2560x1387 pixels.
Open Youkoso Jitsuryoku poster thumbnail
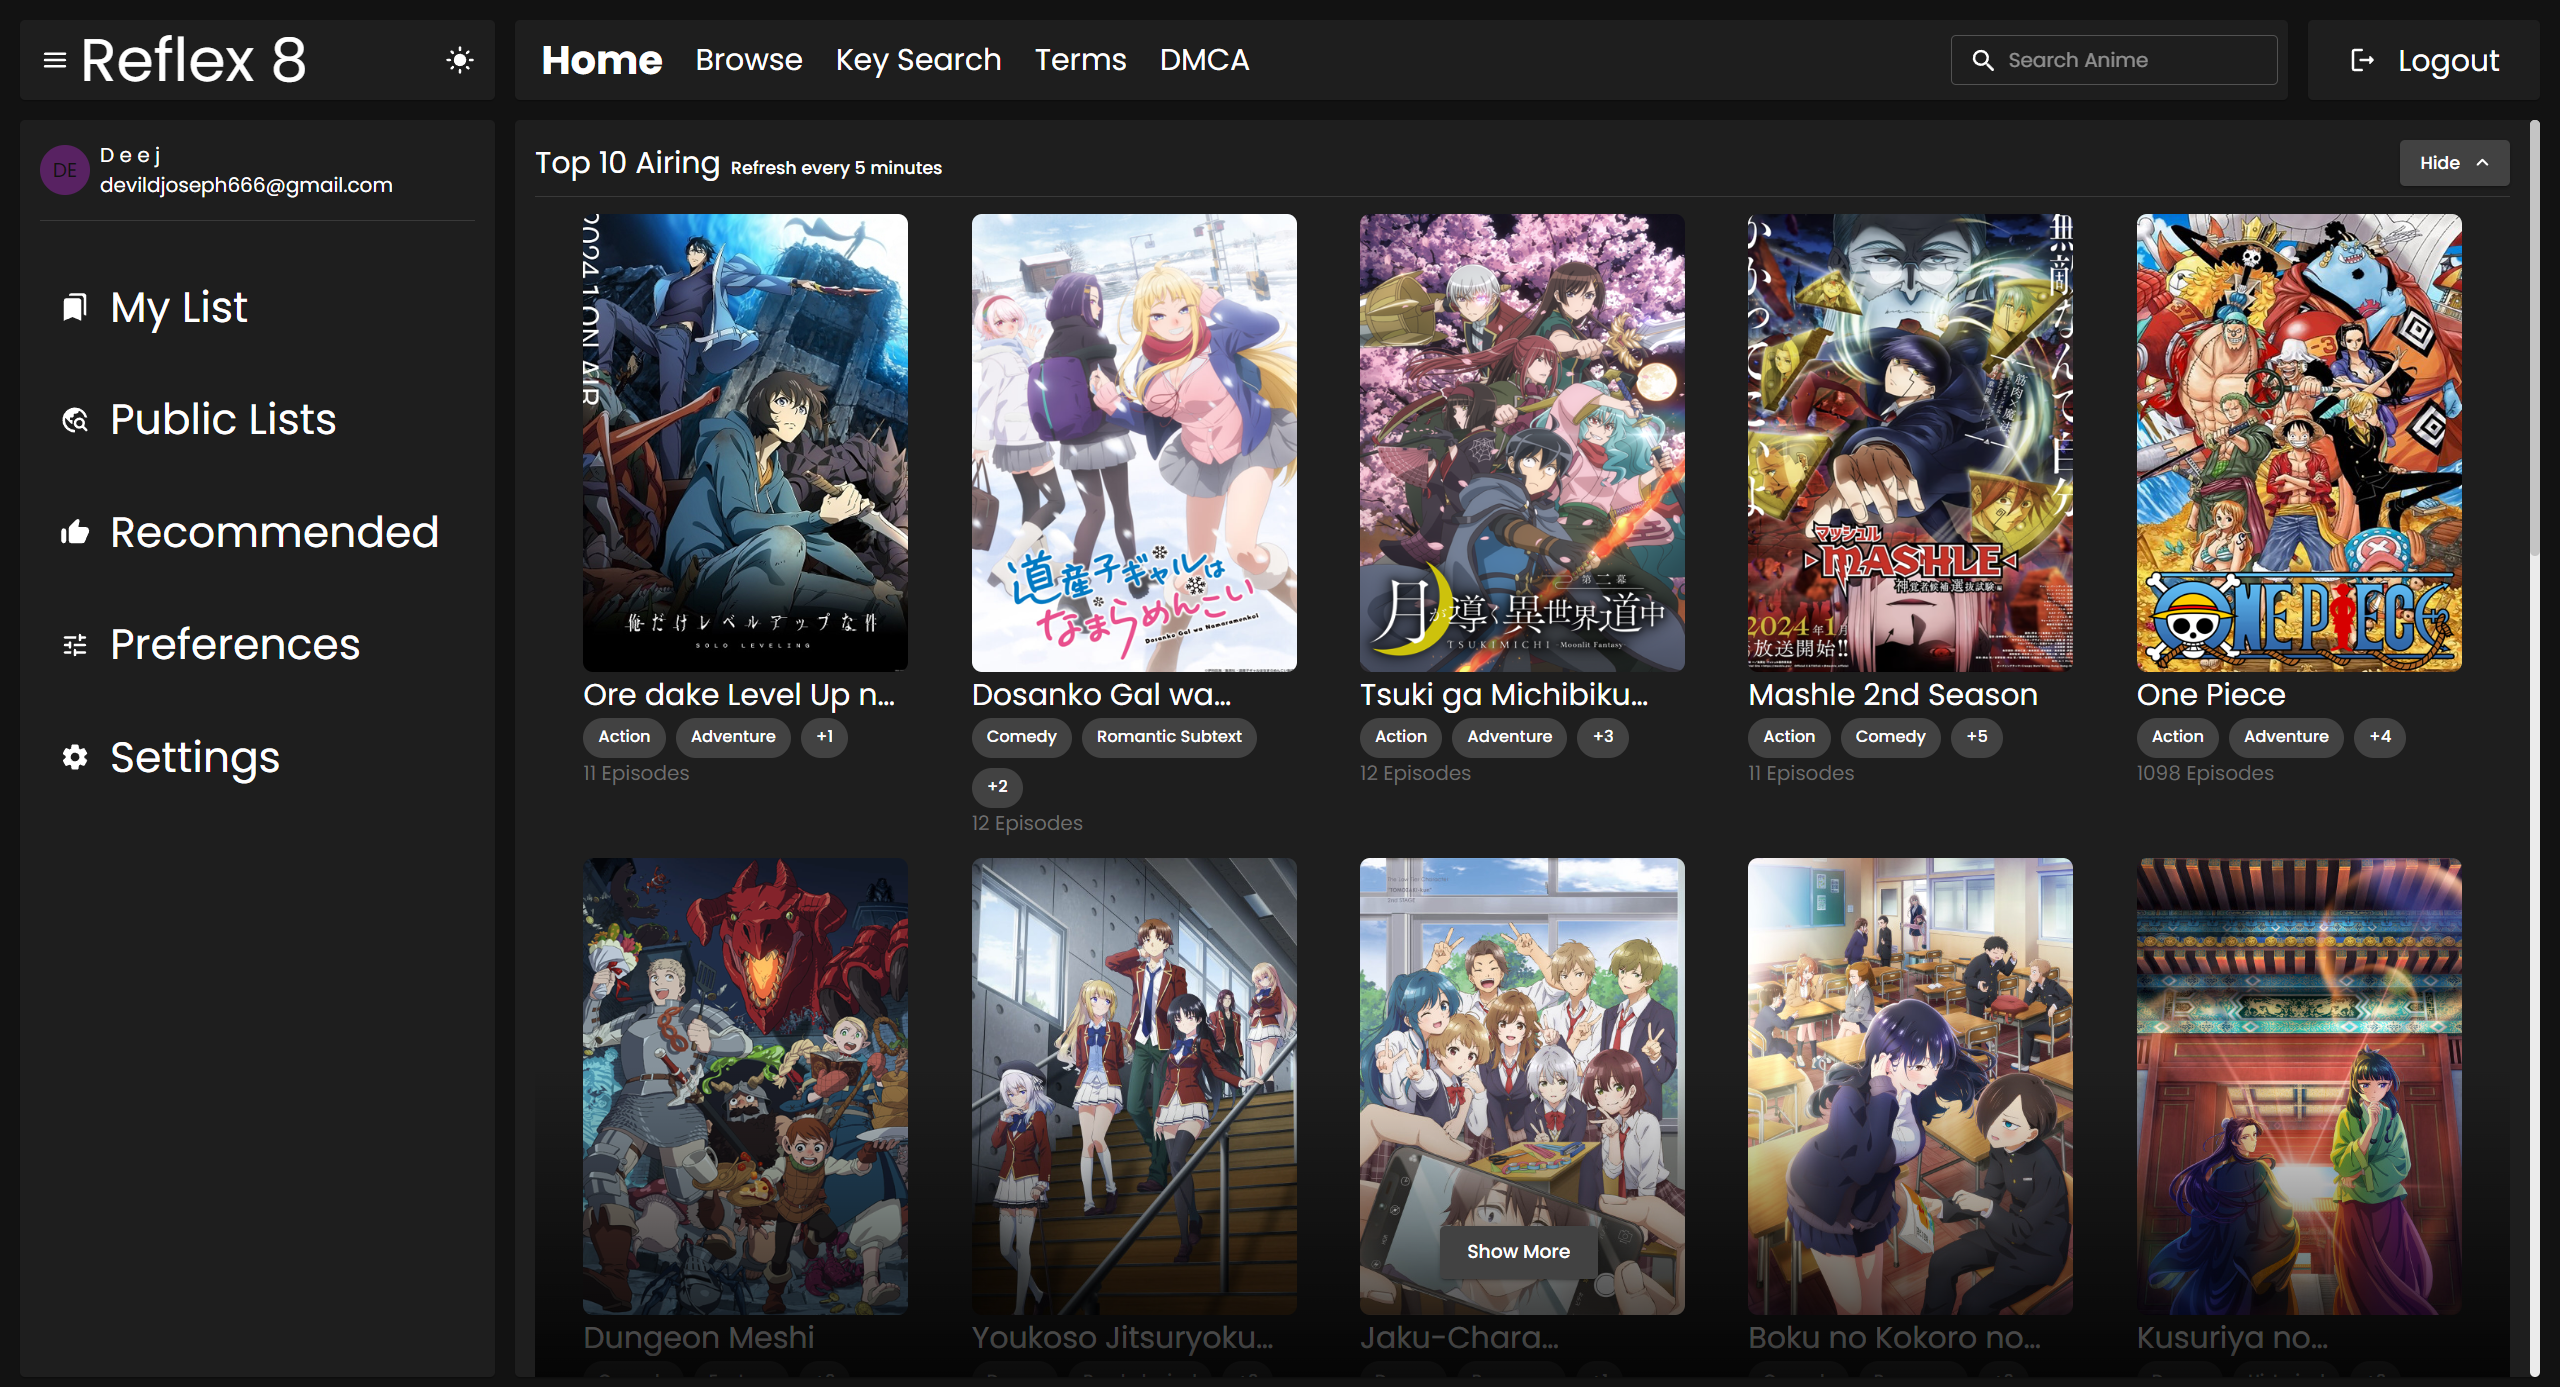point(1134,1086)
